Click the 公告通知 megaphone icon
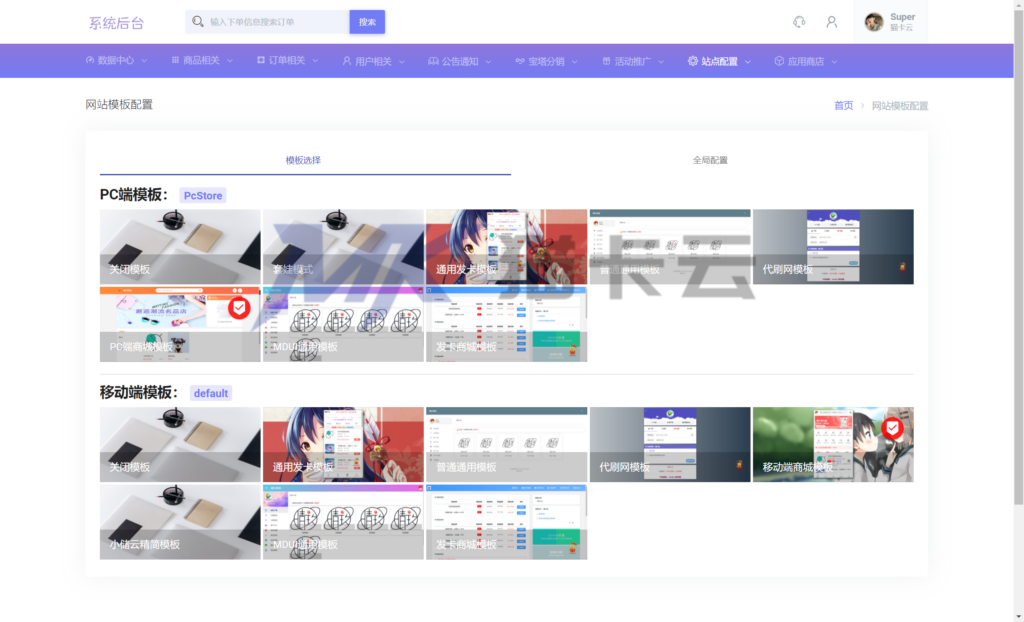The height and width of the screenshot is (622, 1024). click(x=433, y=61)
